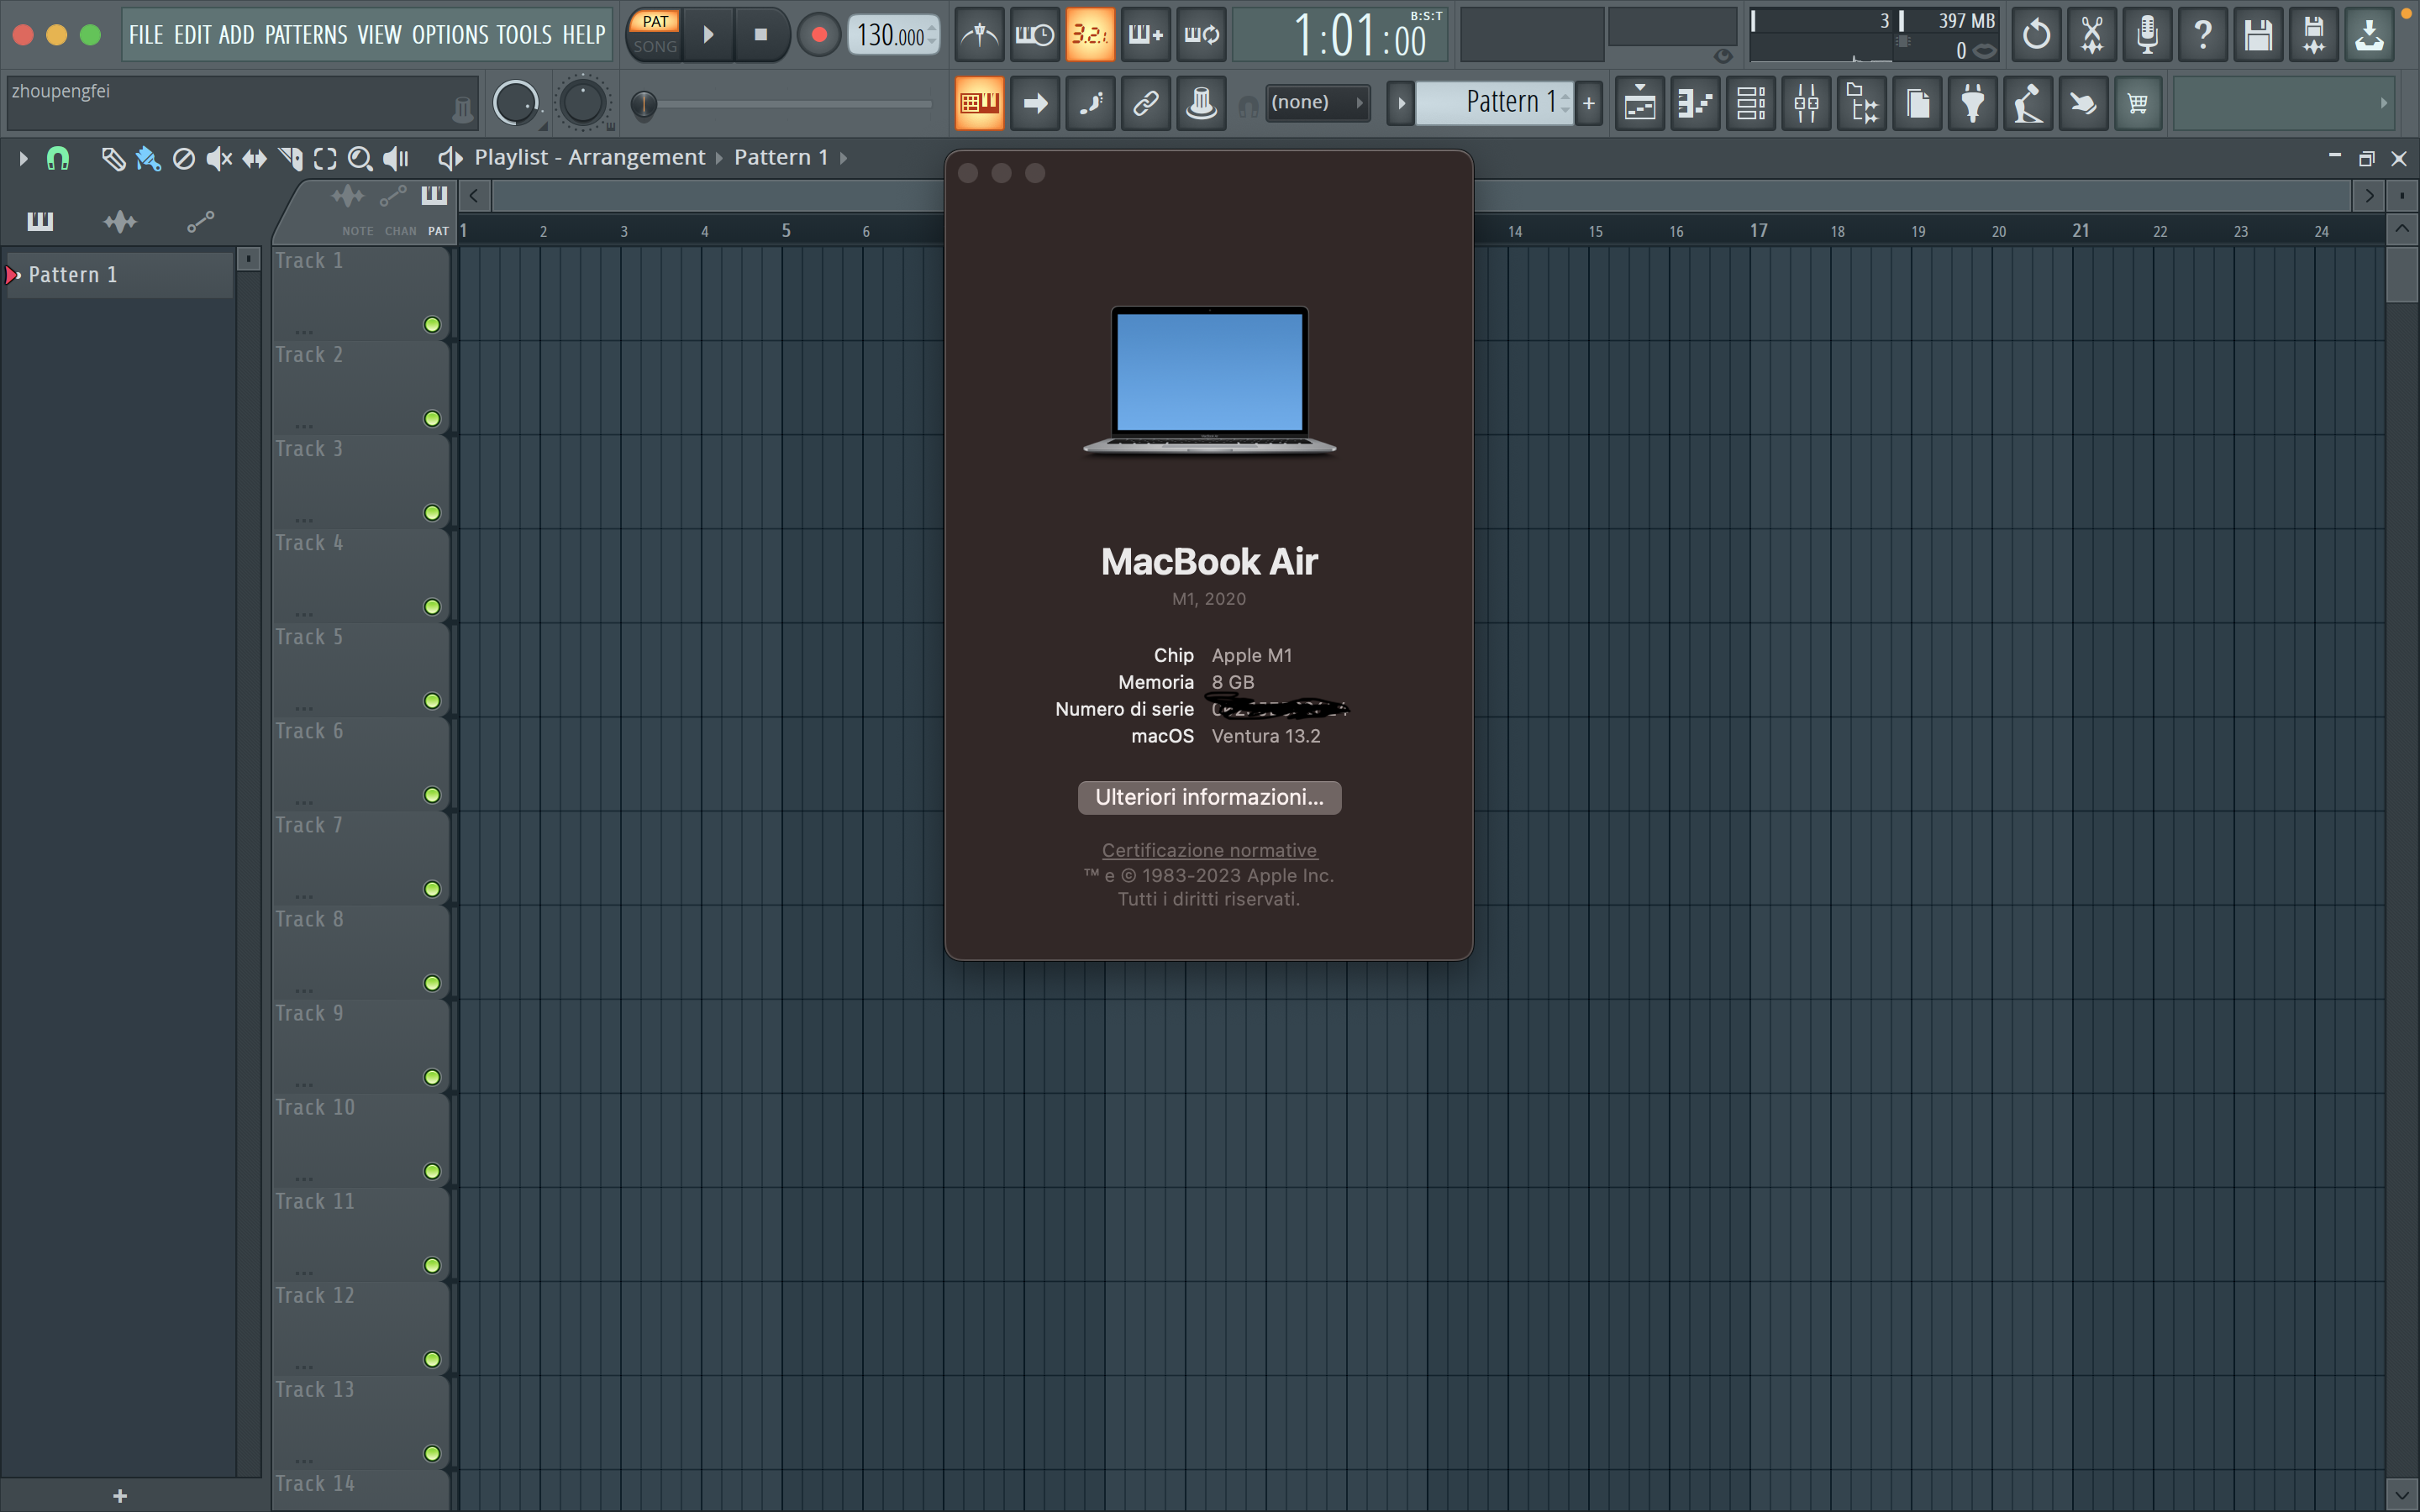Enable blend recording overdub icon

1146,35
